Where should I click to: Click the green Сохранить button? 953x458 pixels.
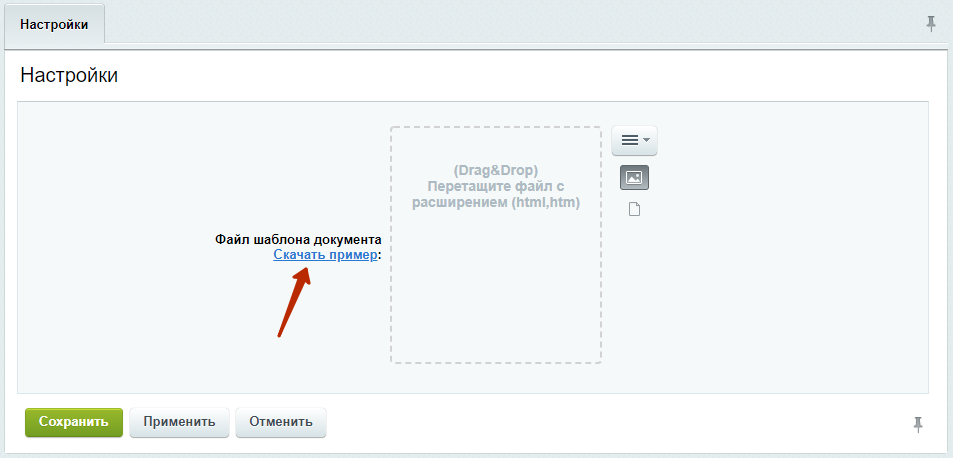[74, 422]
